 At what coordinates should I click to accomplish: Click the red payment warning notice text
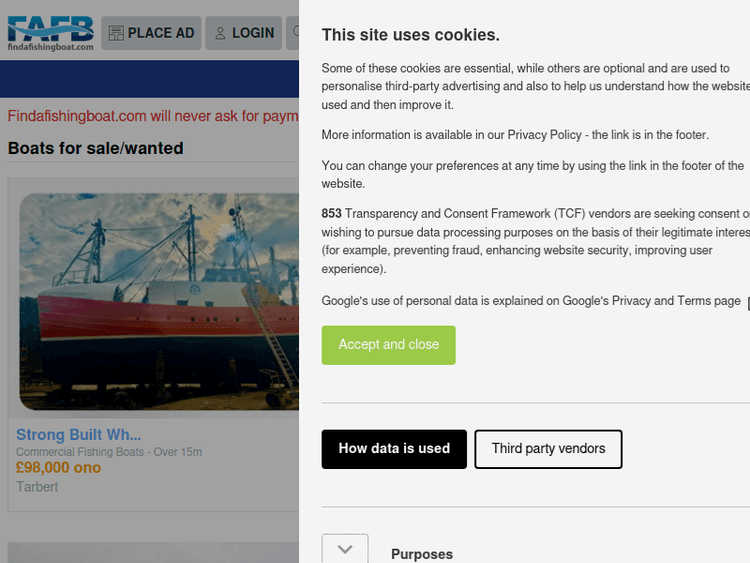[150, 116]
